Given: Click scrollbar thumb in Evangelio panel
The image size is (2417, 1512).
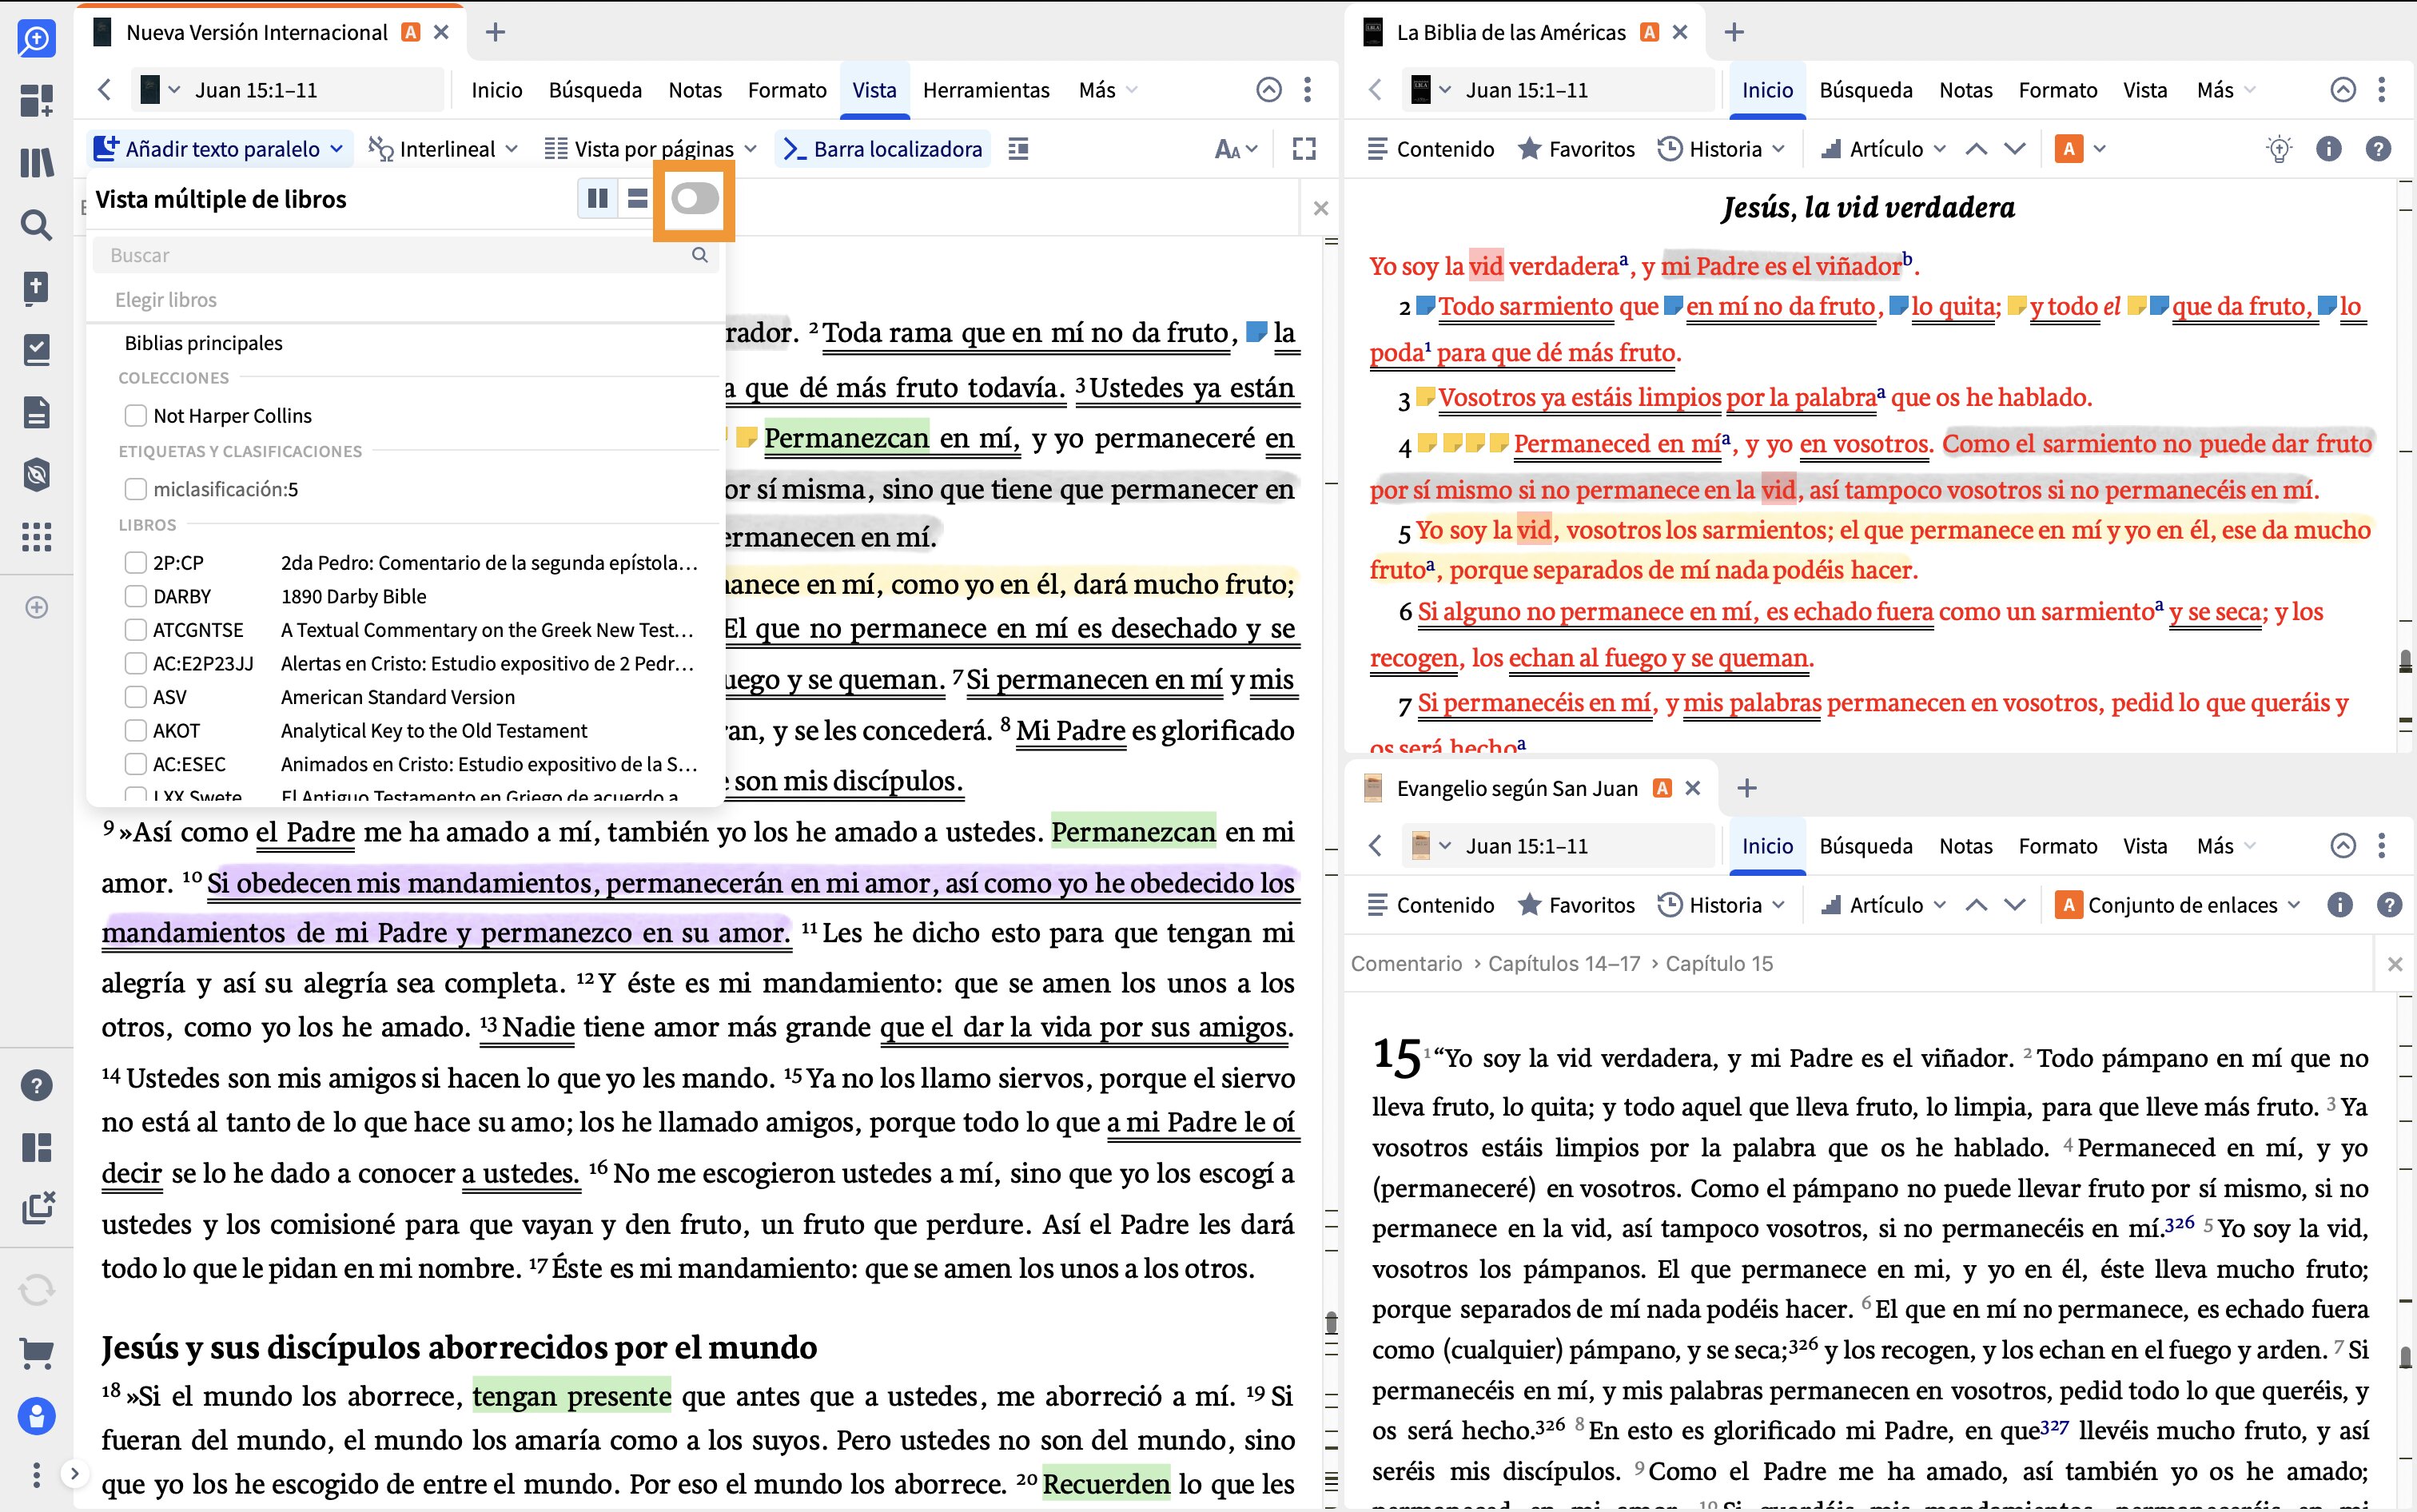Looking at the screenshot, I should point(2406,1356).
